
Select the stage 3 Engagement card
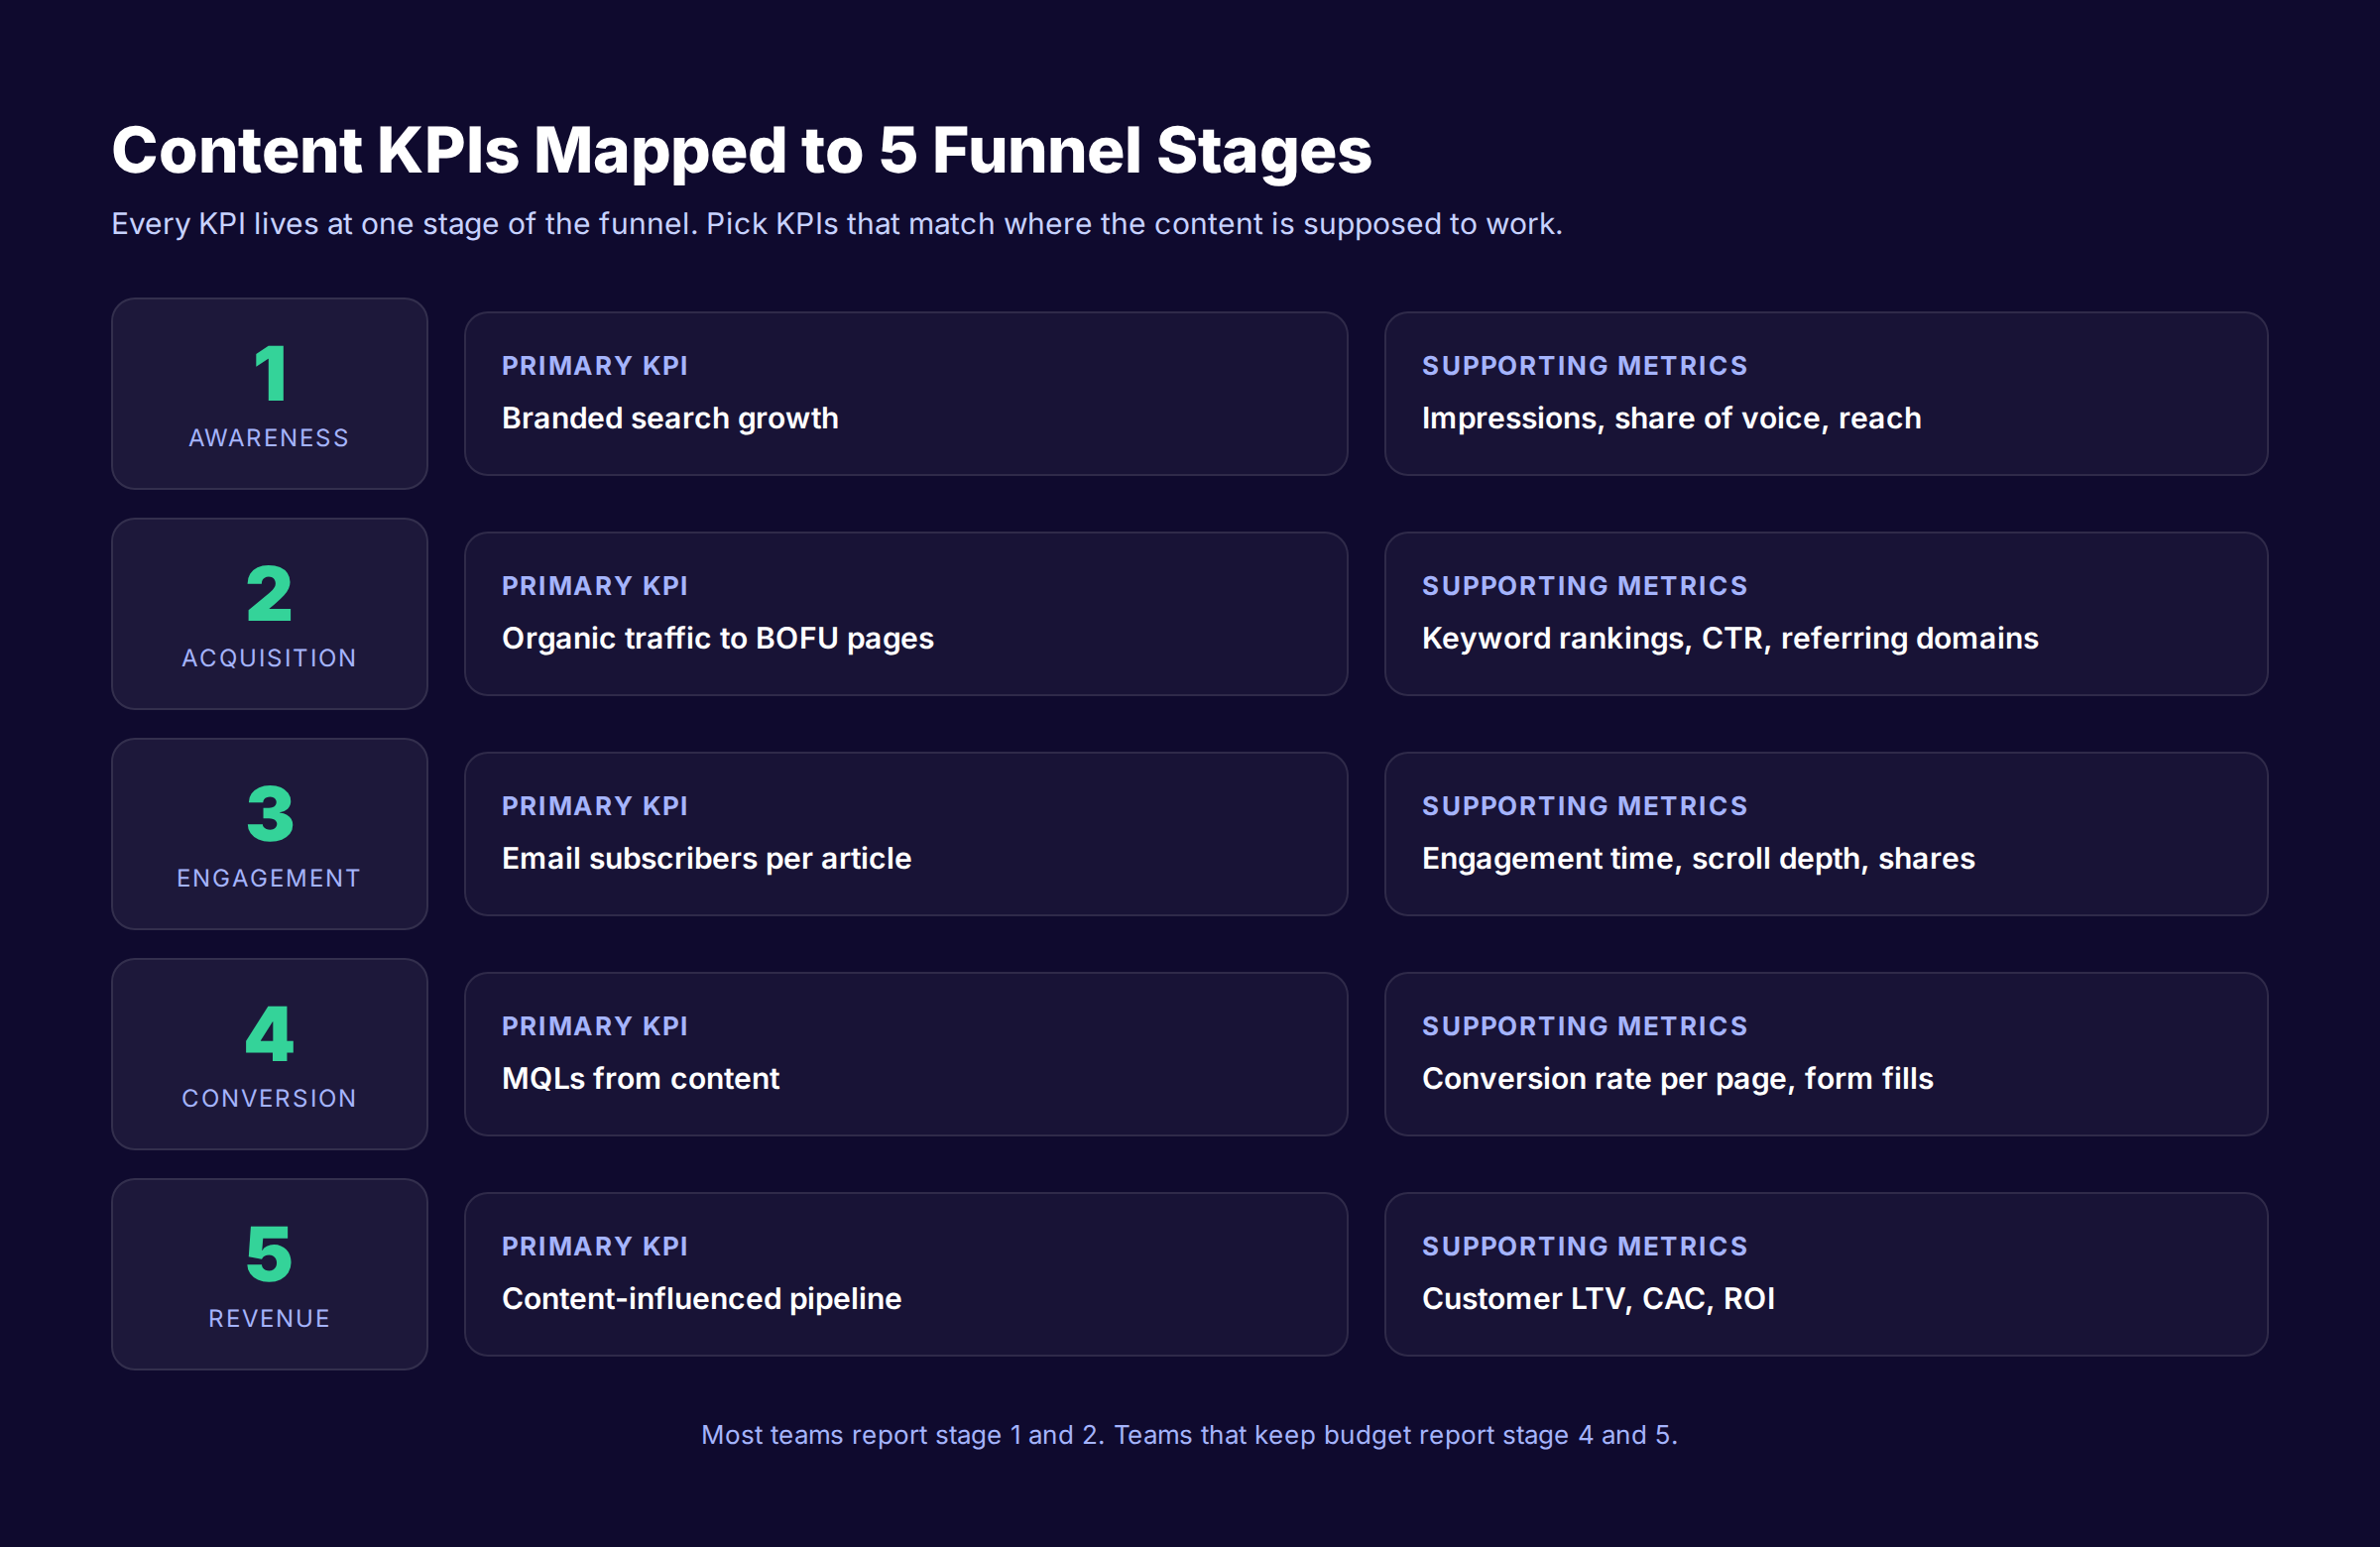pyautogui.click(x=269, y=833)
